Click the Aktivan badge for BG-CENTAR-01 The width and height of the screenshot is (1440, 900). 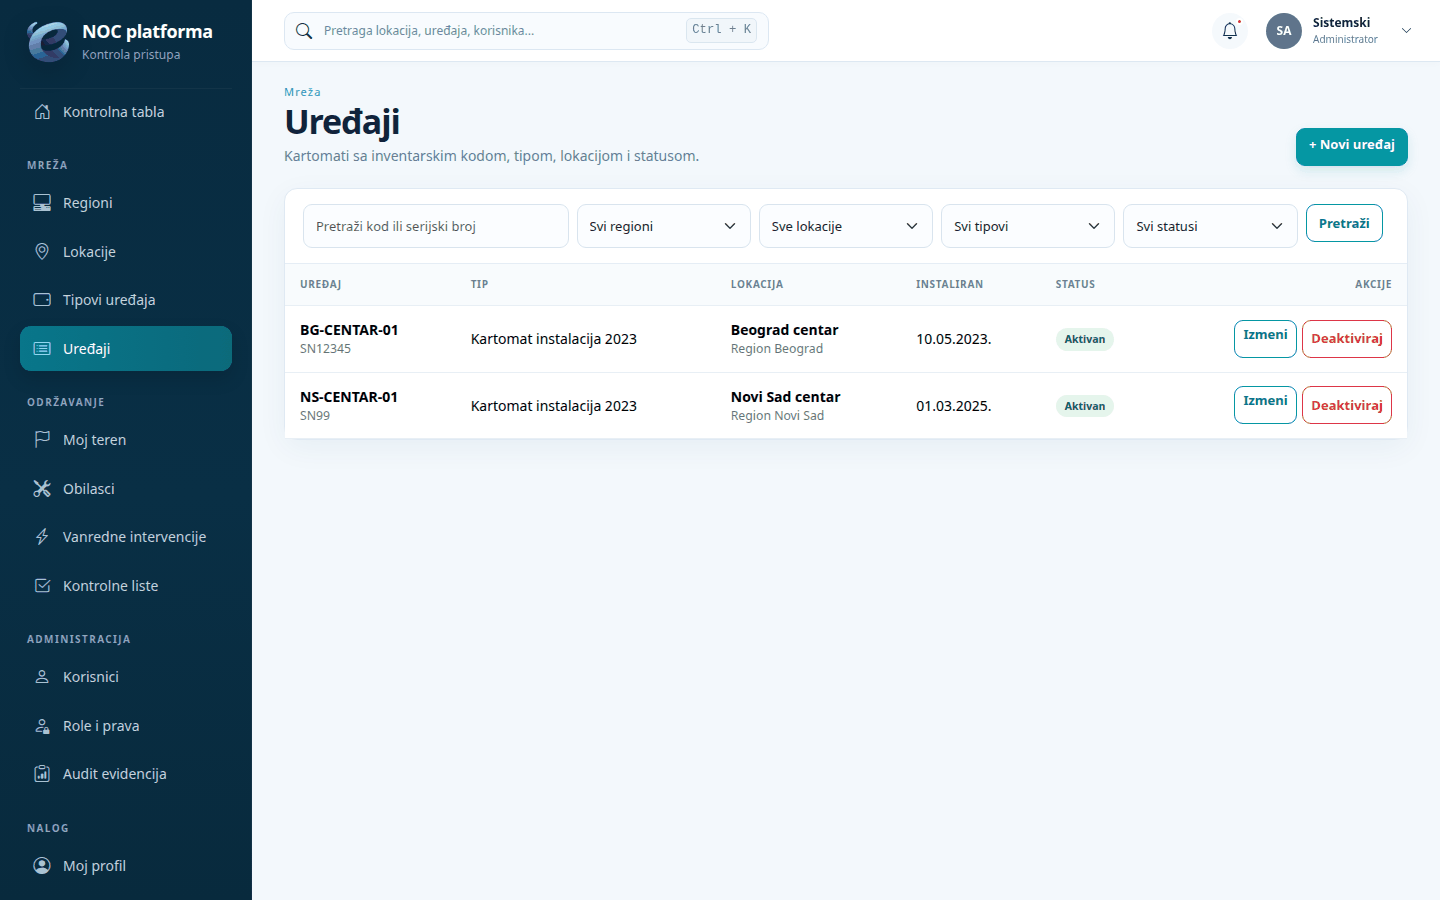1085,339
